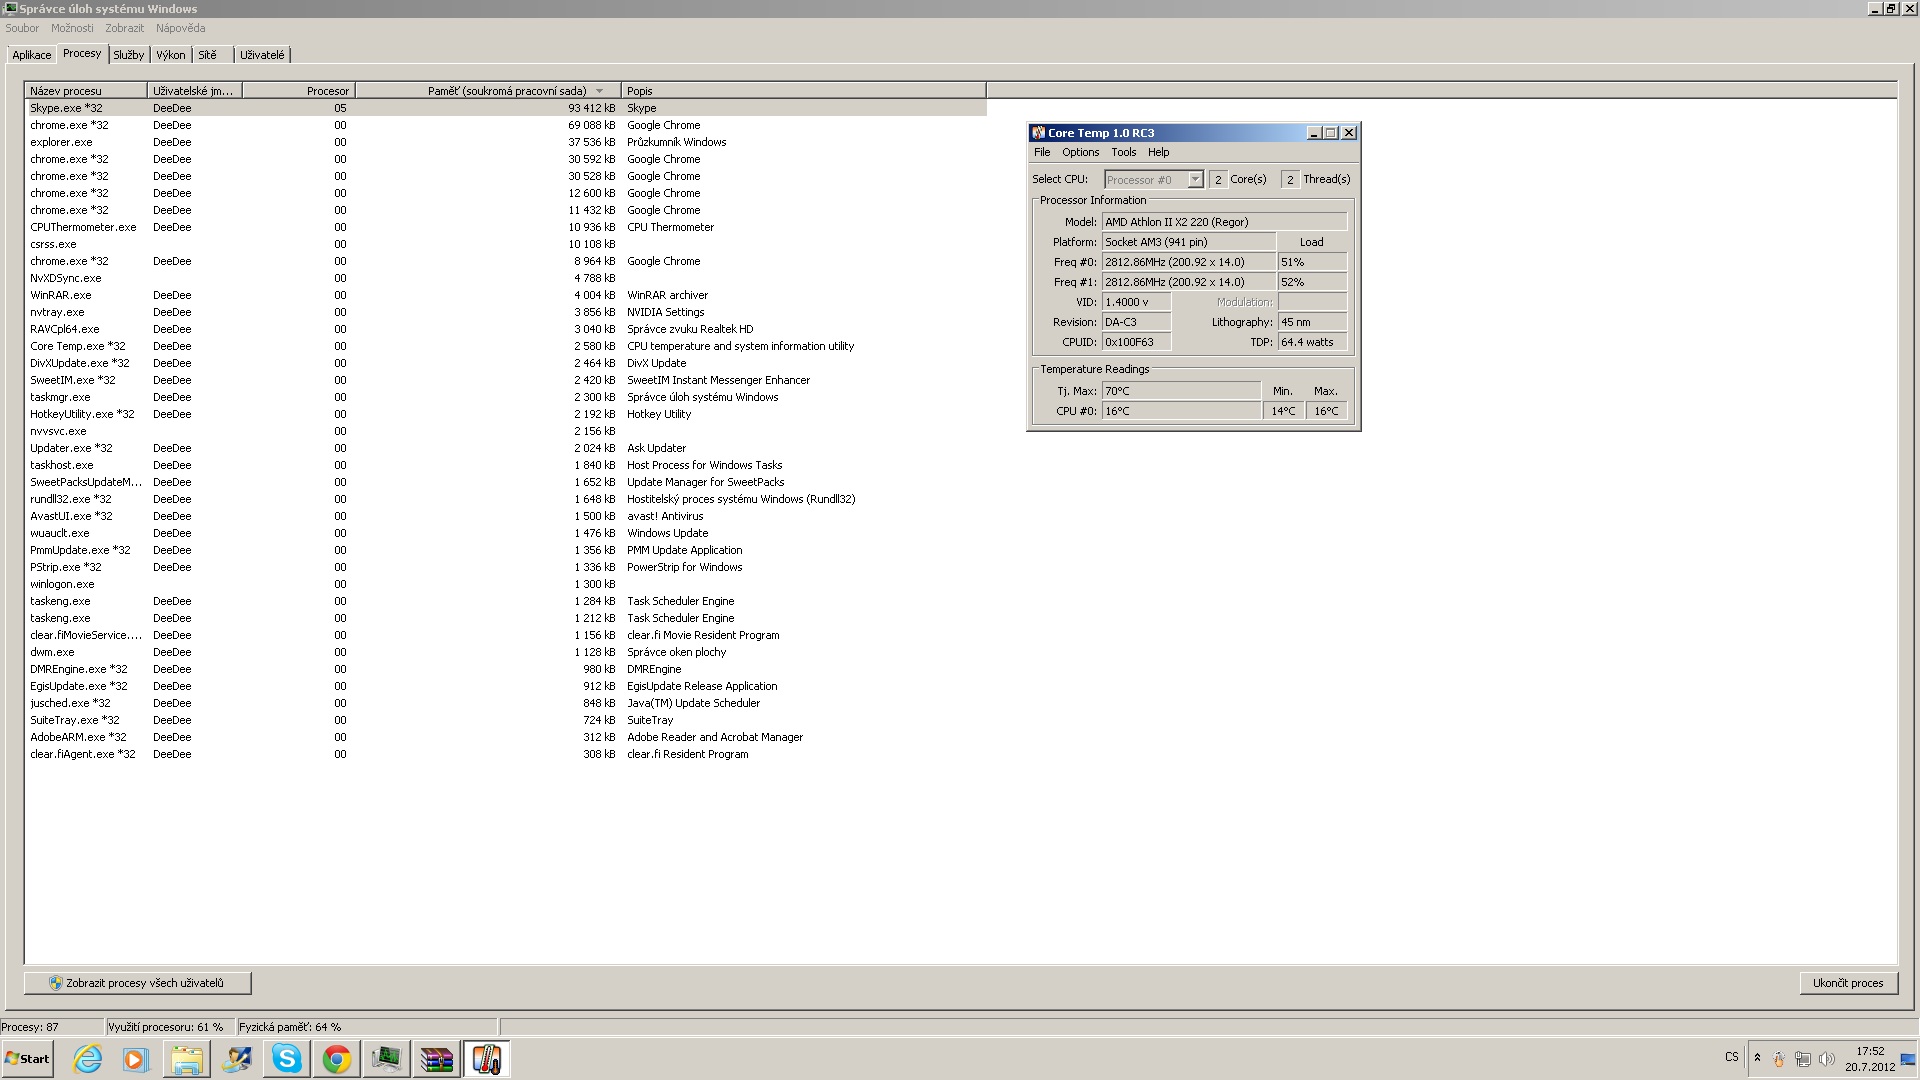Switch to the Uživatelé tab
This screenshot has height=1080, width=1920.
(x=262, y=55)
